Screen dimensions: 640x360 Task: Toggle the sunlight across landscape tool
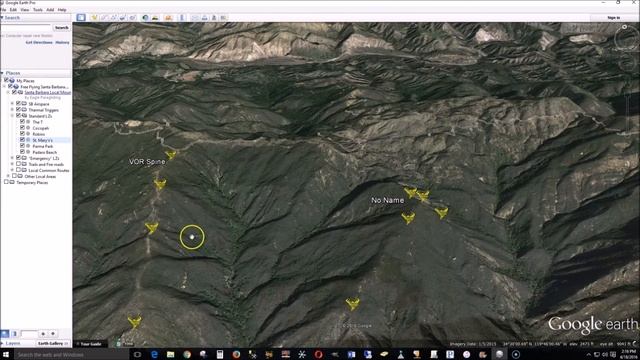[155, 18]
